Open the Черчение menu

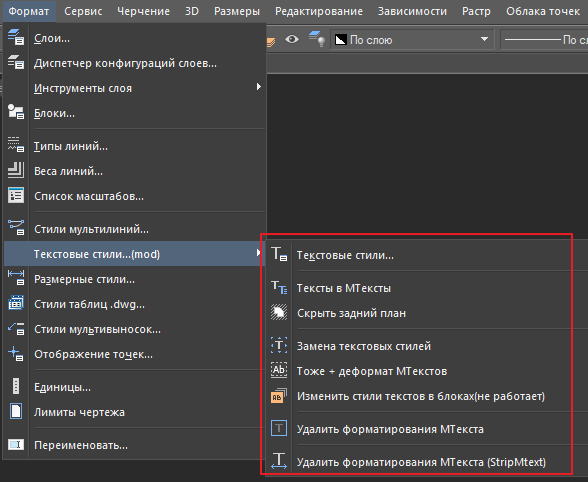[x=143, y=11]
